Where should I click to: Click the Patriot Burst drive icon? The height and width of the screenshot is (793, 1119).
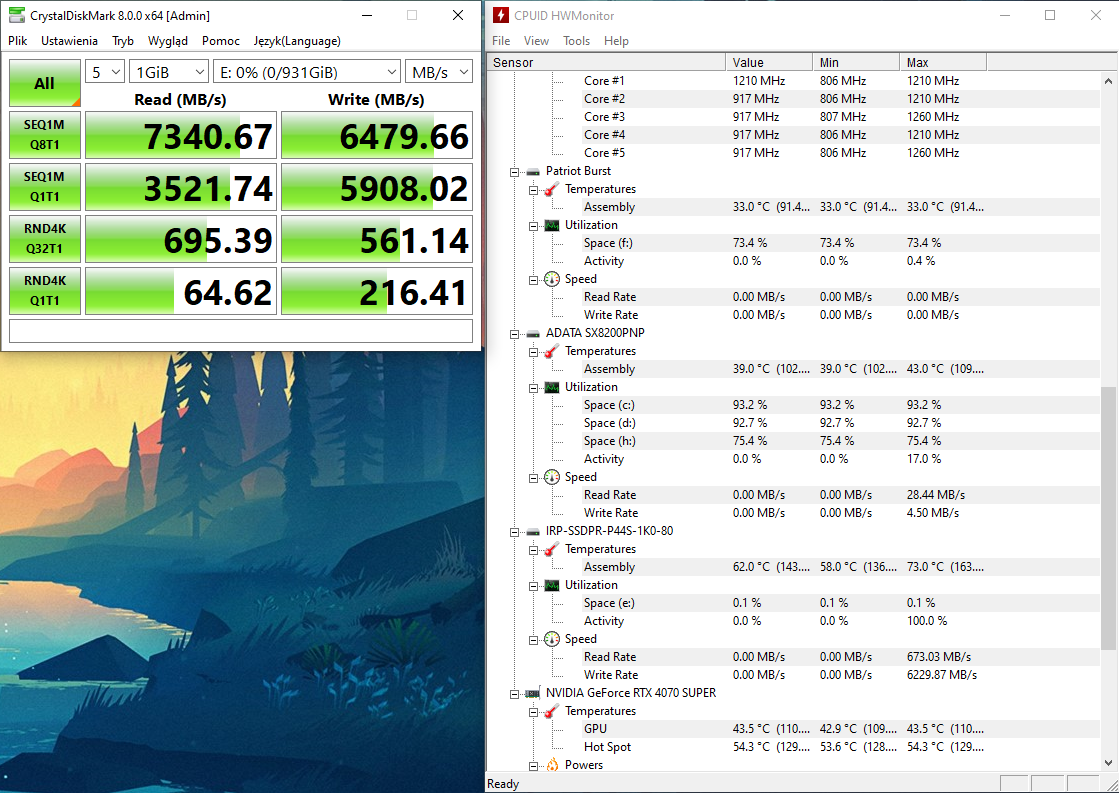(x=533, y=171)
